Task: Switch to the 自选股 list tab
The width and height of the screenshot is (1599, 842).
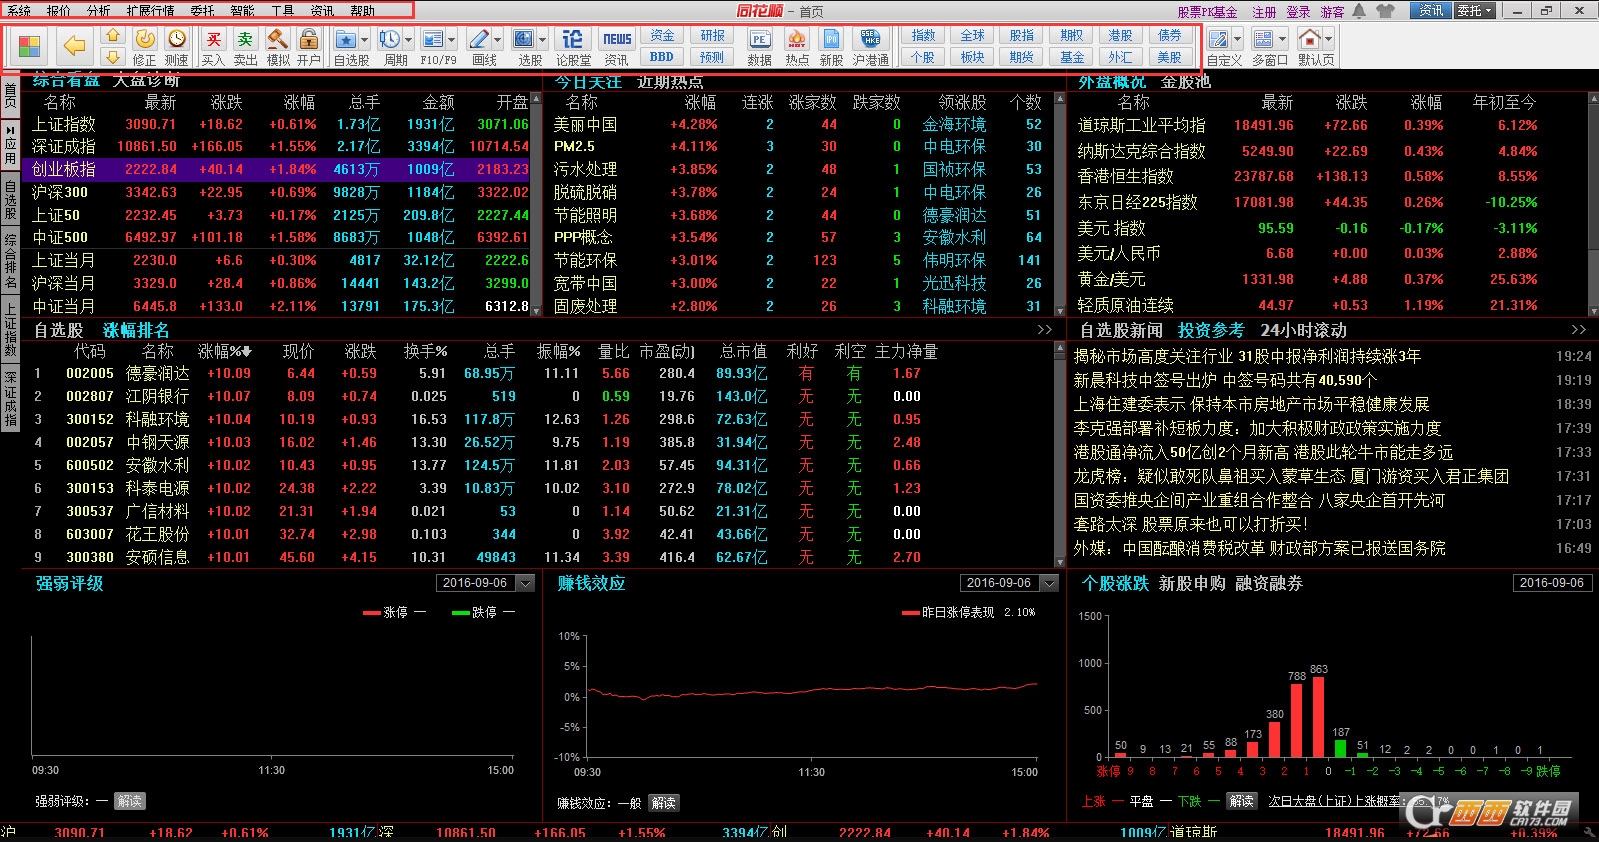Action: [x=59, y=330]
